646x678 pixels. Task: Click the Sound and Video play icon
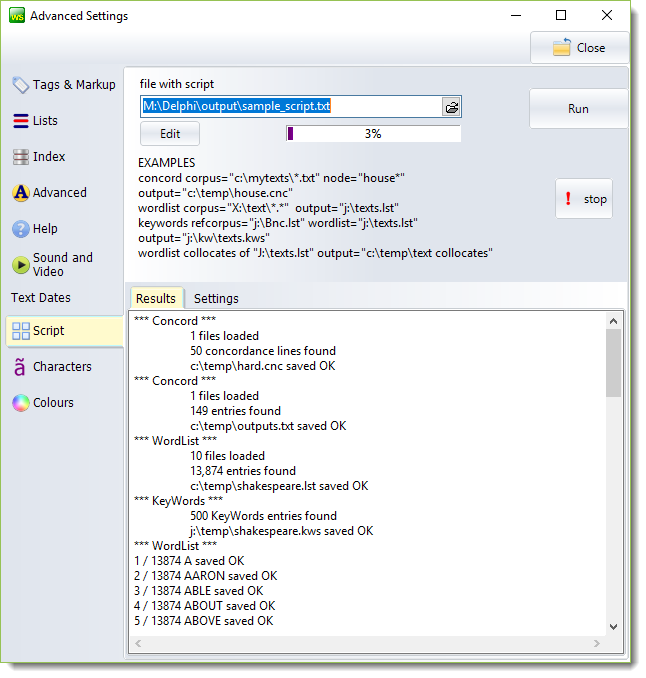coord(20,265)
